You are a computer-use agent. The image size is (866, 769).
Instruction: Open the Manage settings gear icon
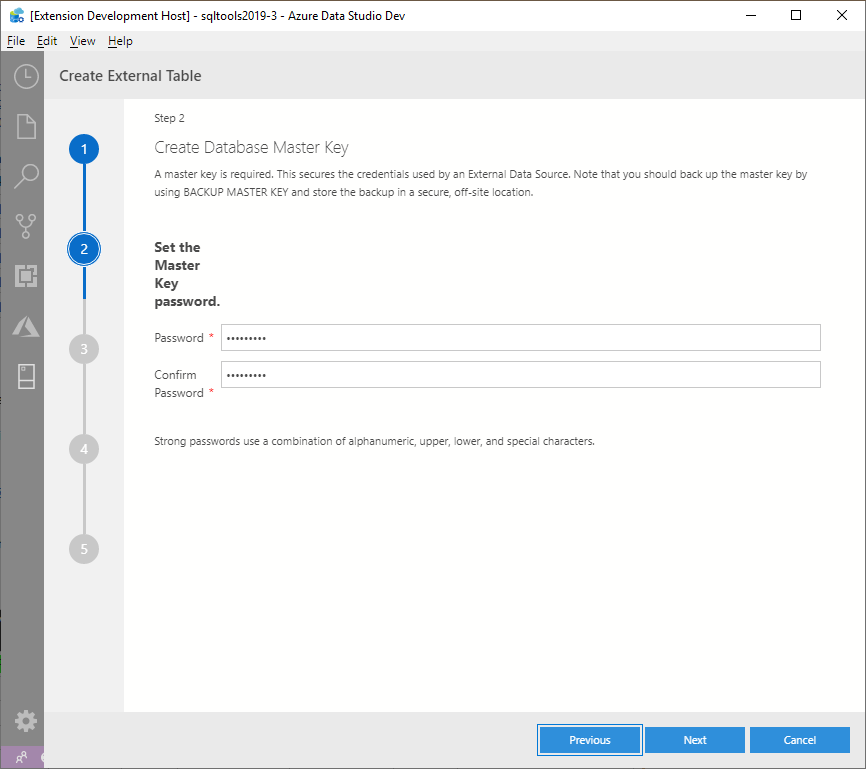25,721
